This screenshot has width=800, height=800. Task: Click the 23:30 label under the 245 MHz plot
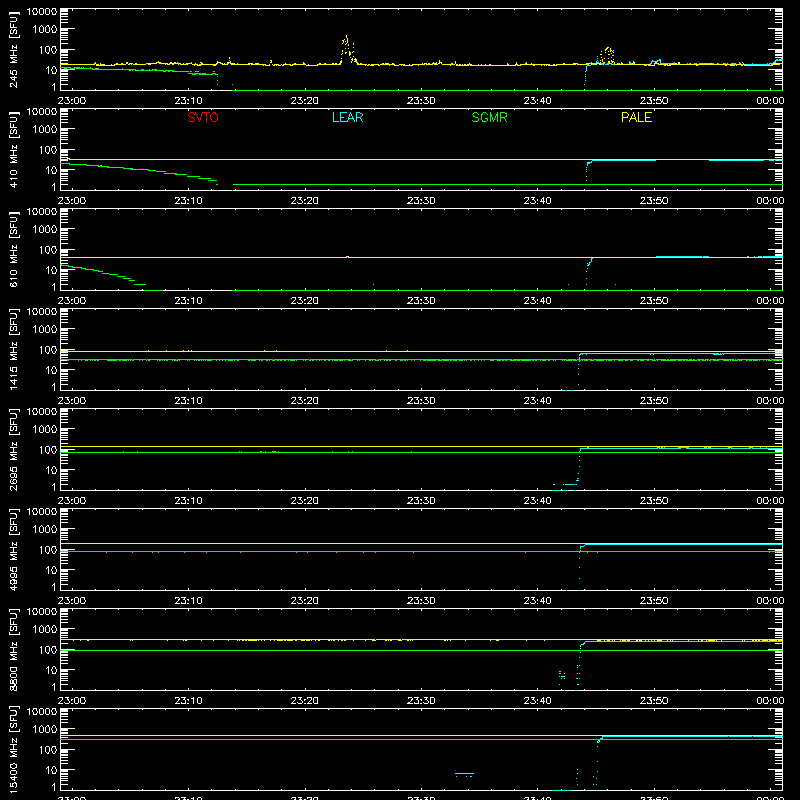421,101
